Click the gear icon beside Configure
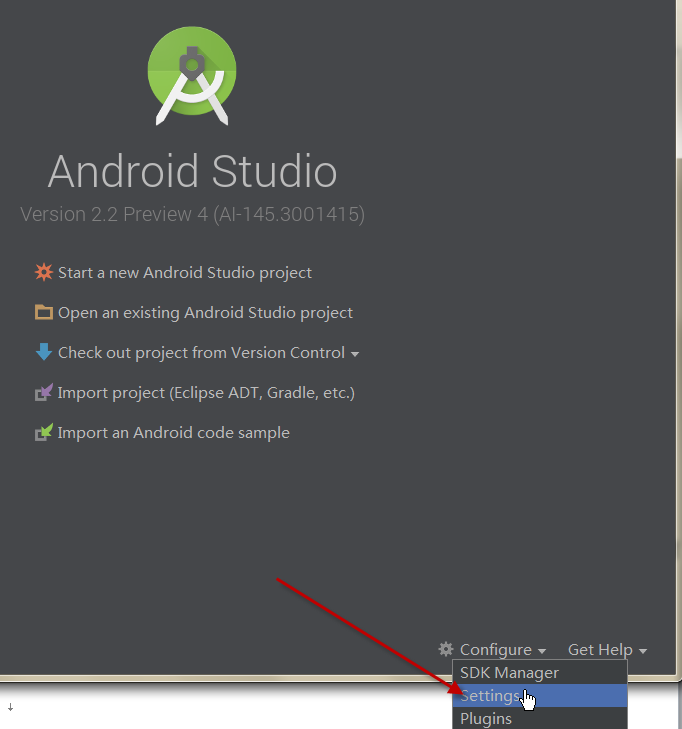This screenshot has width=682, height=729. (446, 649)
